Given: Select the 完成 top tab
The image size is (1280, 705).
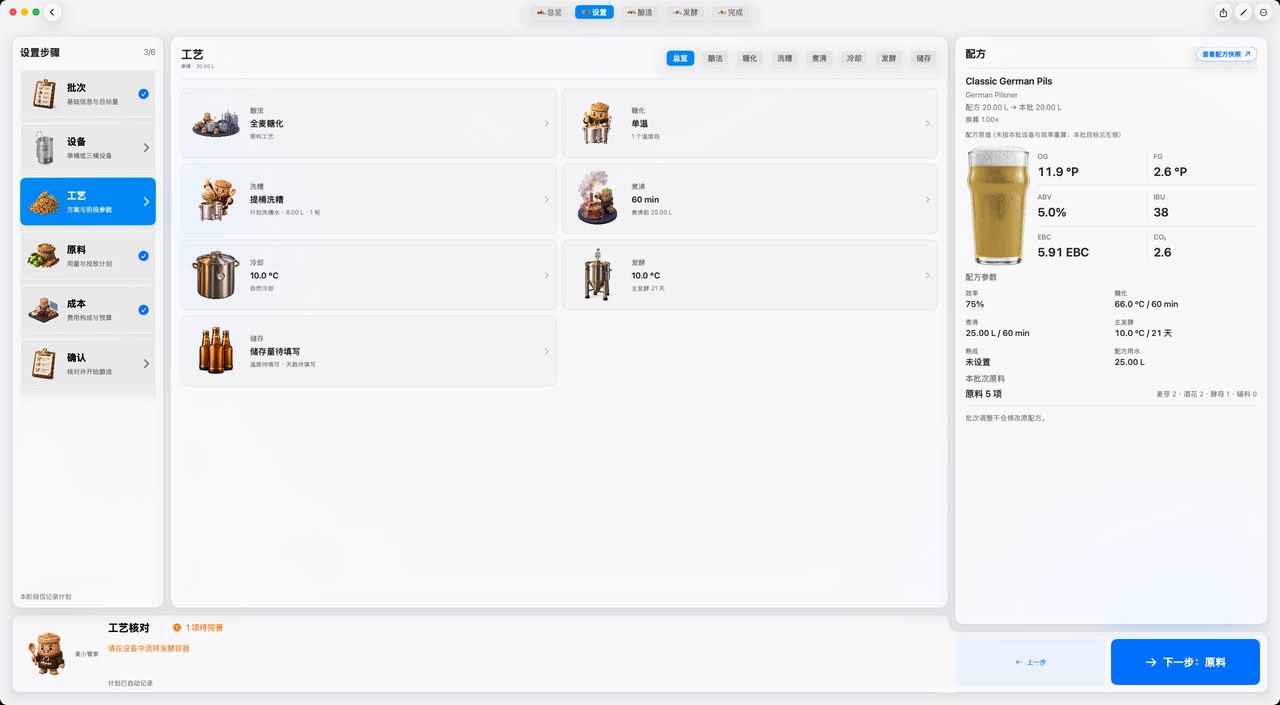Looking at the screenshot, I should [729, 12].
